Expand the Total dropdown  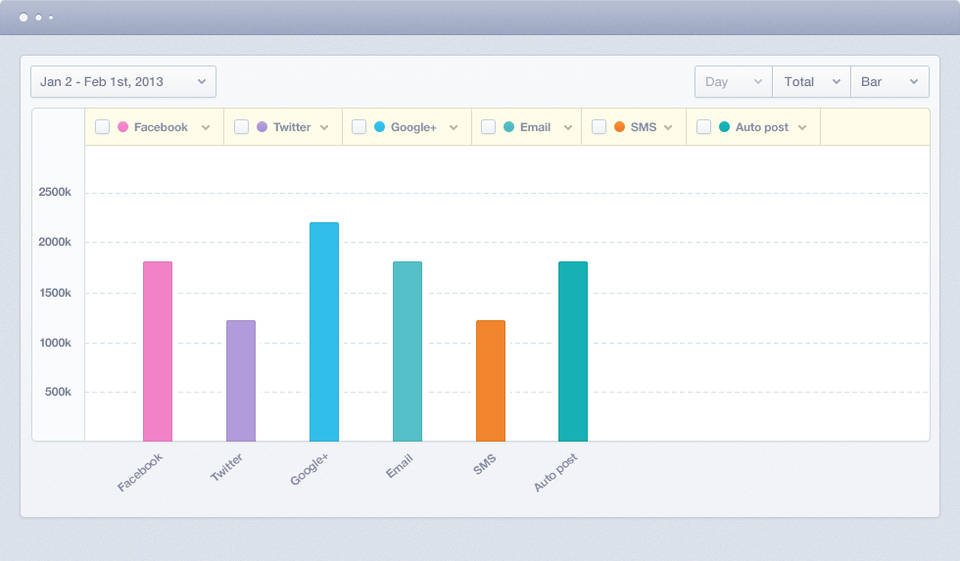point(810,82)
